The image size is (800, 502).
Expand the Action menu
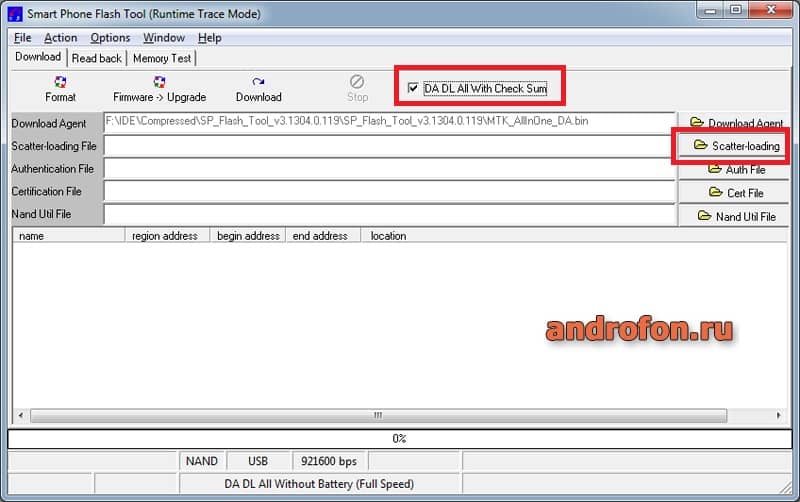[61, 38]
